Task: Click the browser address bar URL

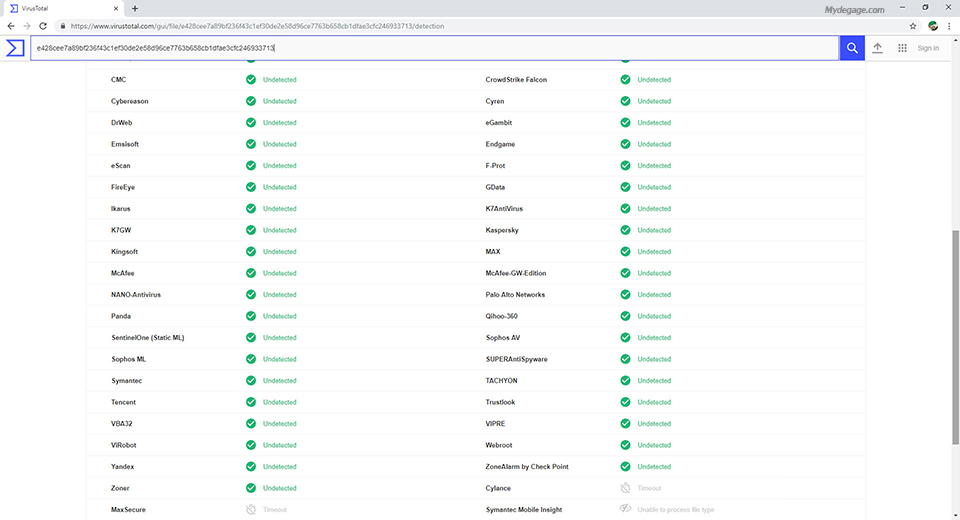Action: coord(257,26)
